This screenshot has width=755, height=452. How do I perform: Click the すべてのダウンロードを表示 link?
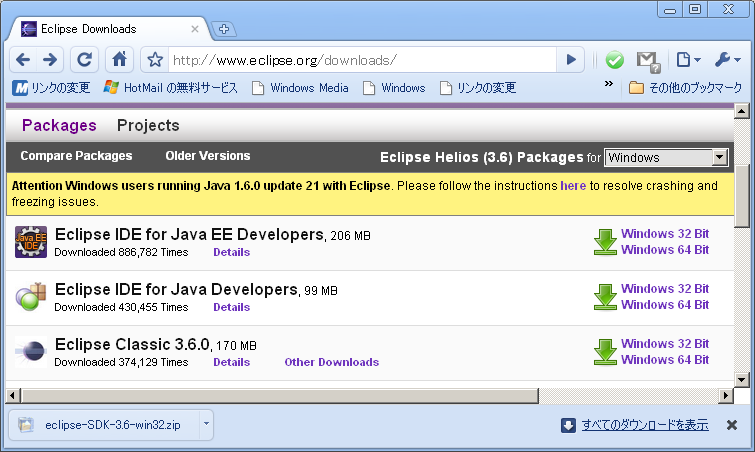[x=645, y=425]
